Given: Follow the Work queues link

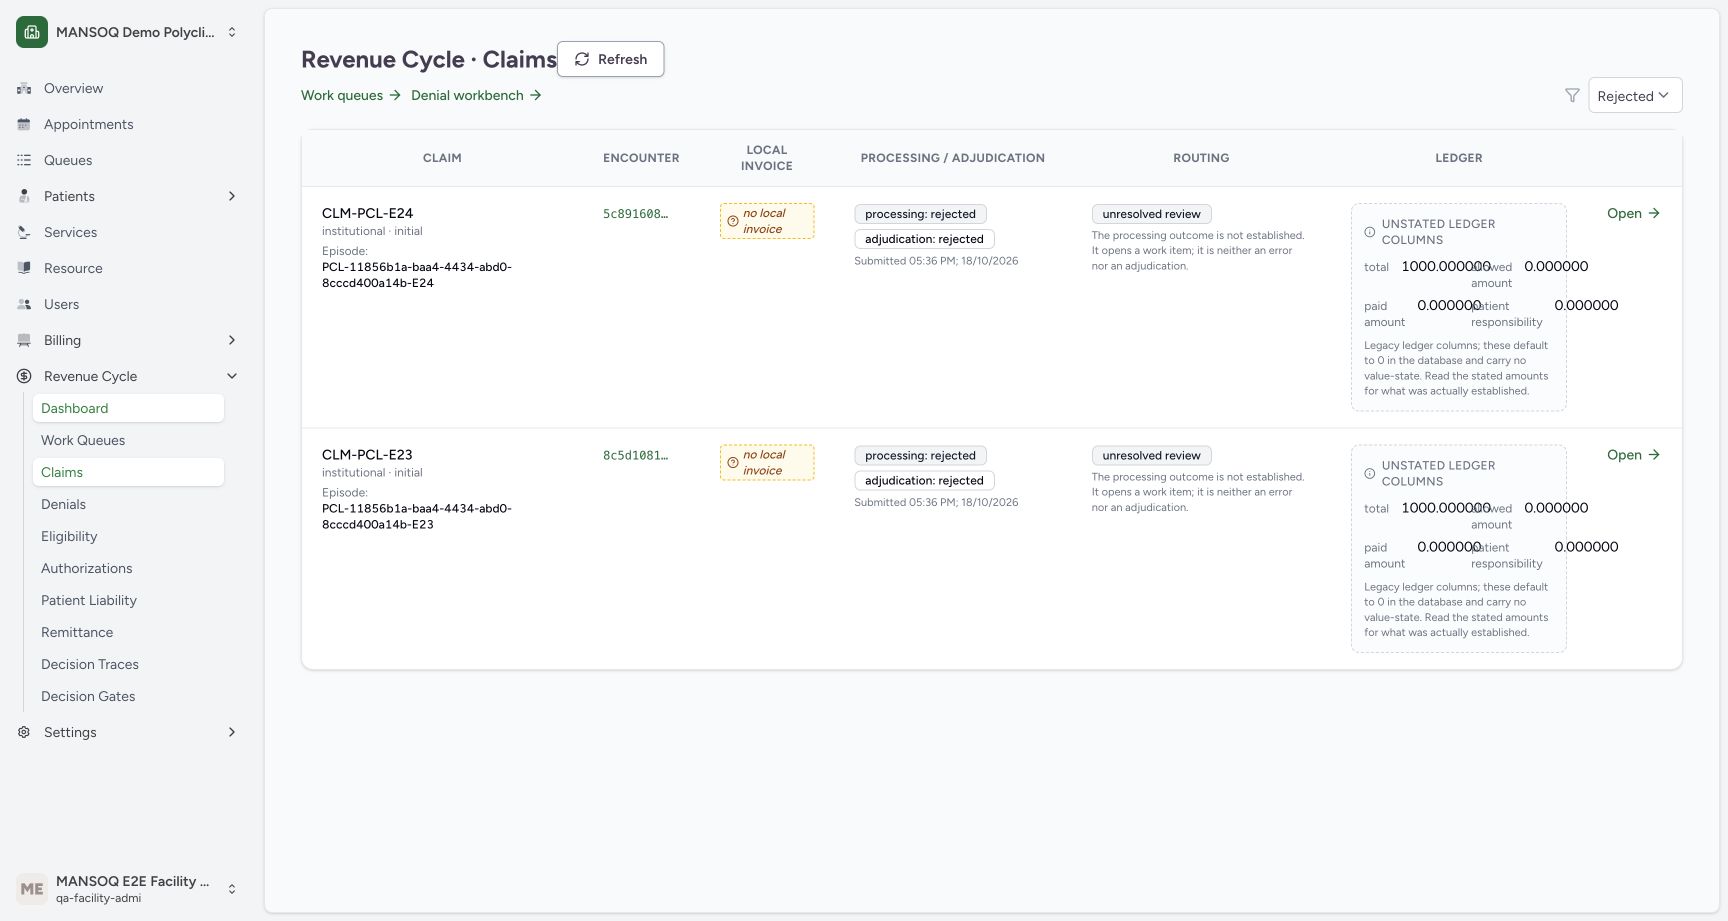Looking at the screenshot, I should pos(351,95).
